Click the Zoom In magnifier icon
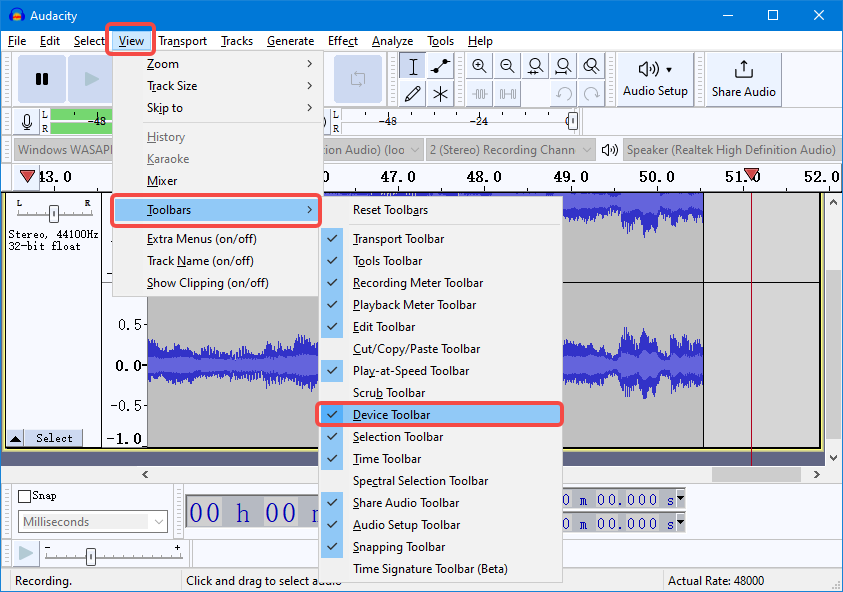Viewport: 843px width, 592px height. 479,66
